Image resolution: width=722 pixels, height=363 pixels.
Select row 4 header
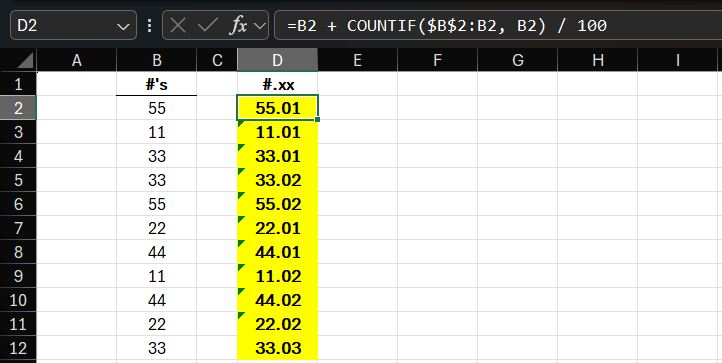point(18,156)
